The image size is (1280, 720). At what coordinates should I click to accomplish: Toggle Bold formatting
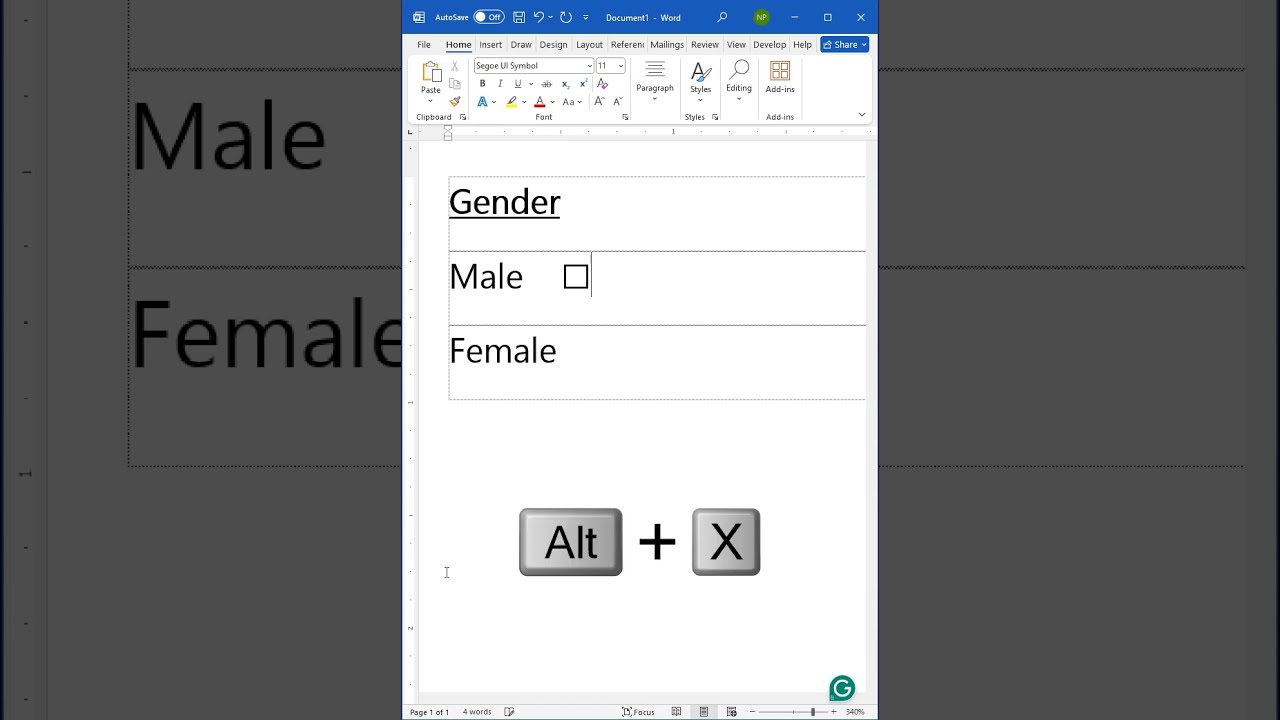(x=482, y=84)
